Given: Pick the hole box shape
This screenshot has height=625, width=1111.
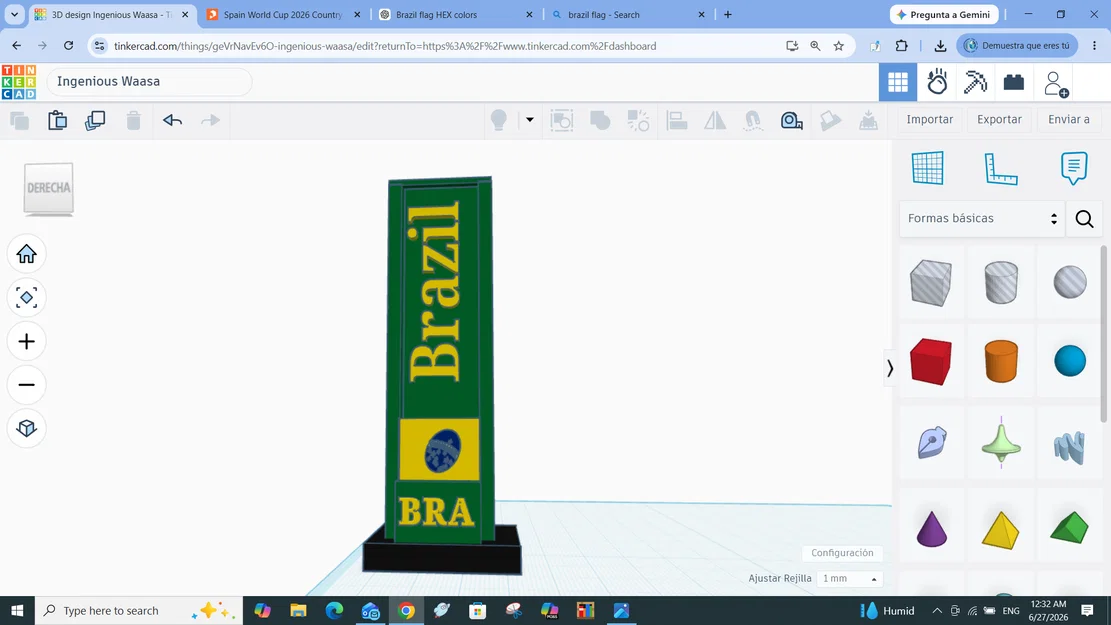Looking at the screenshot, I should click(x=930, y=283).
